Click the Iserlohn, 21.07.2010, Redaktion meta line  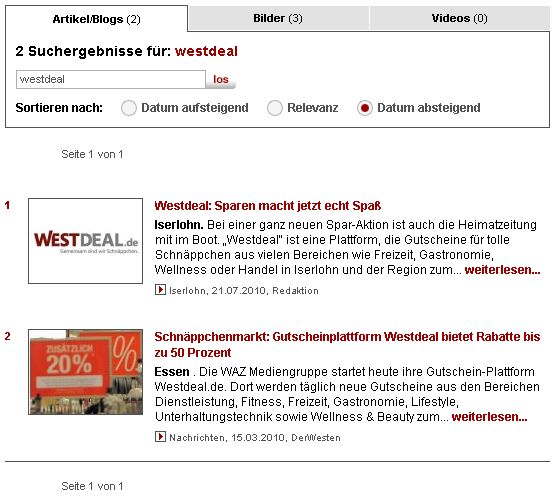(x=237, y=290)
